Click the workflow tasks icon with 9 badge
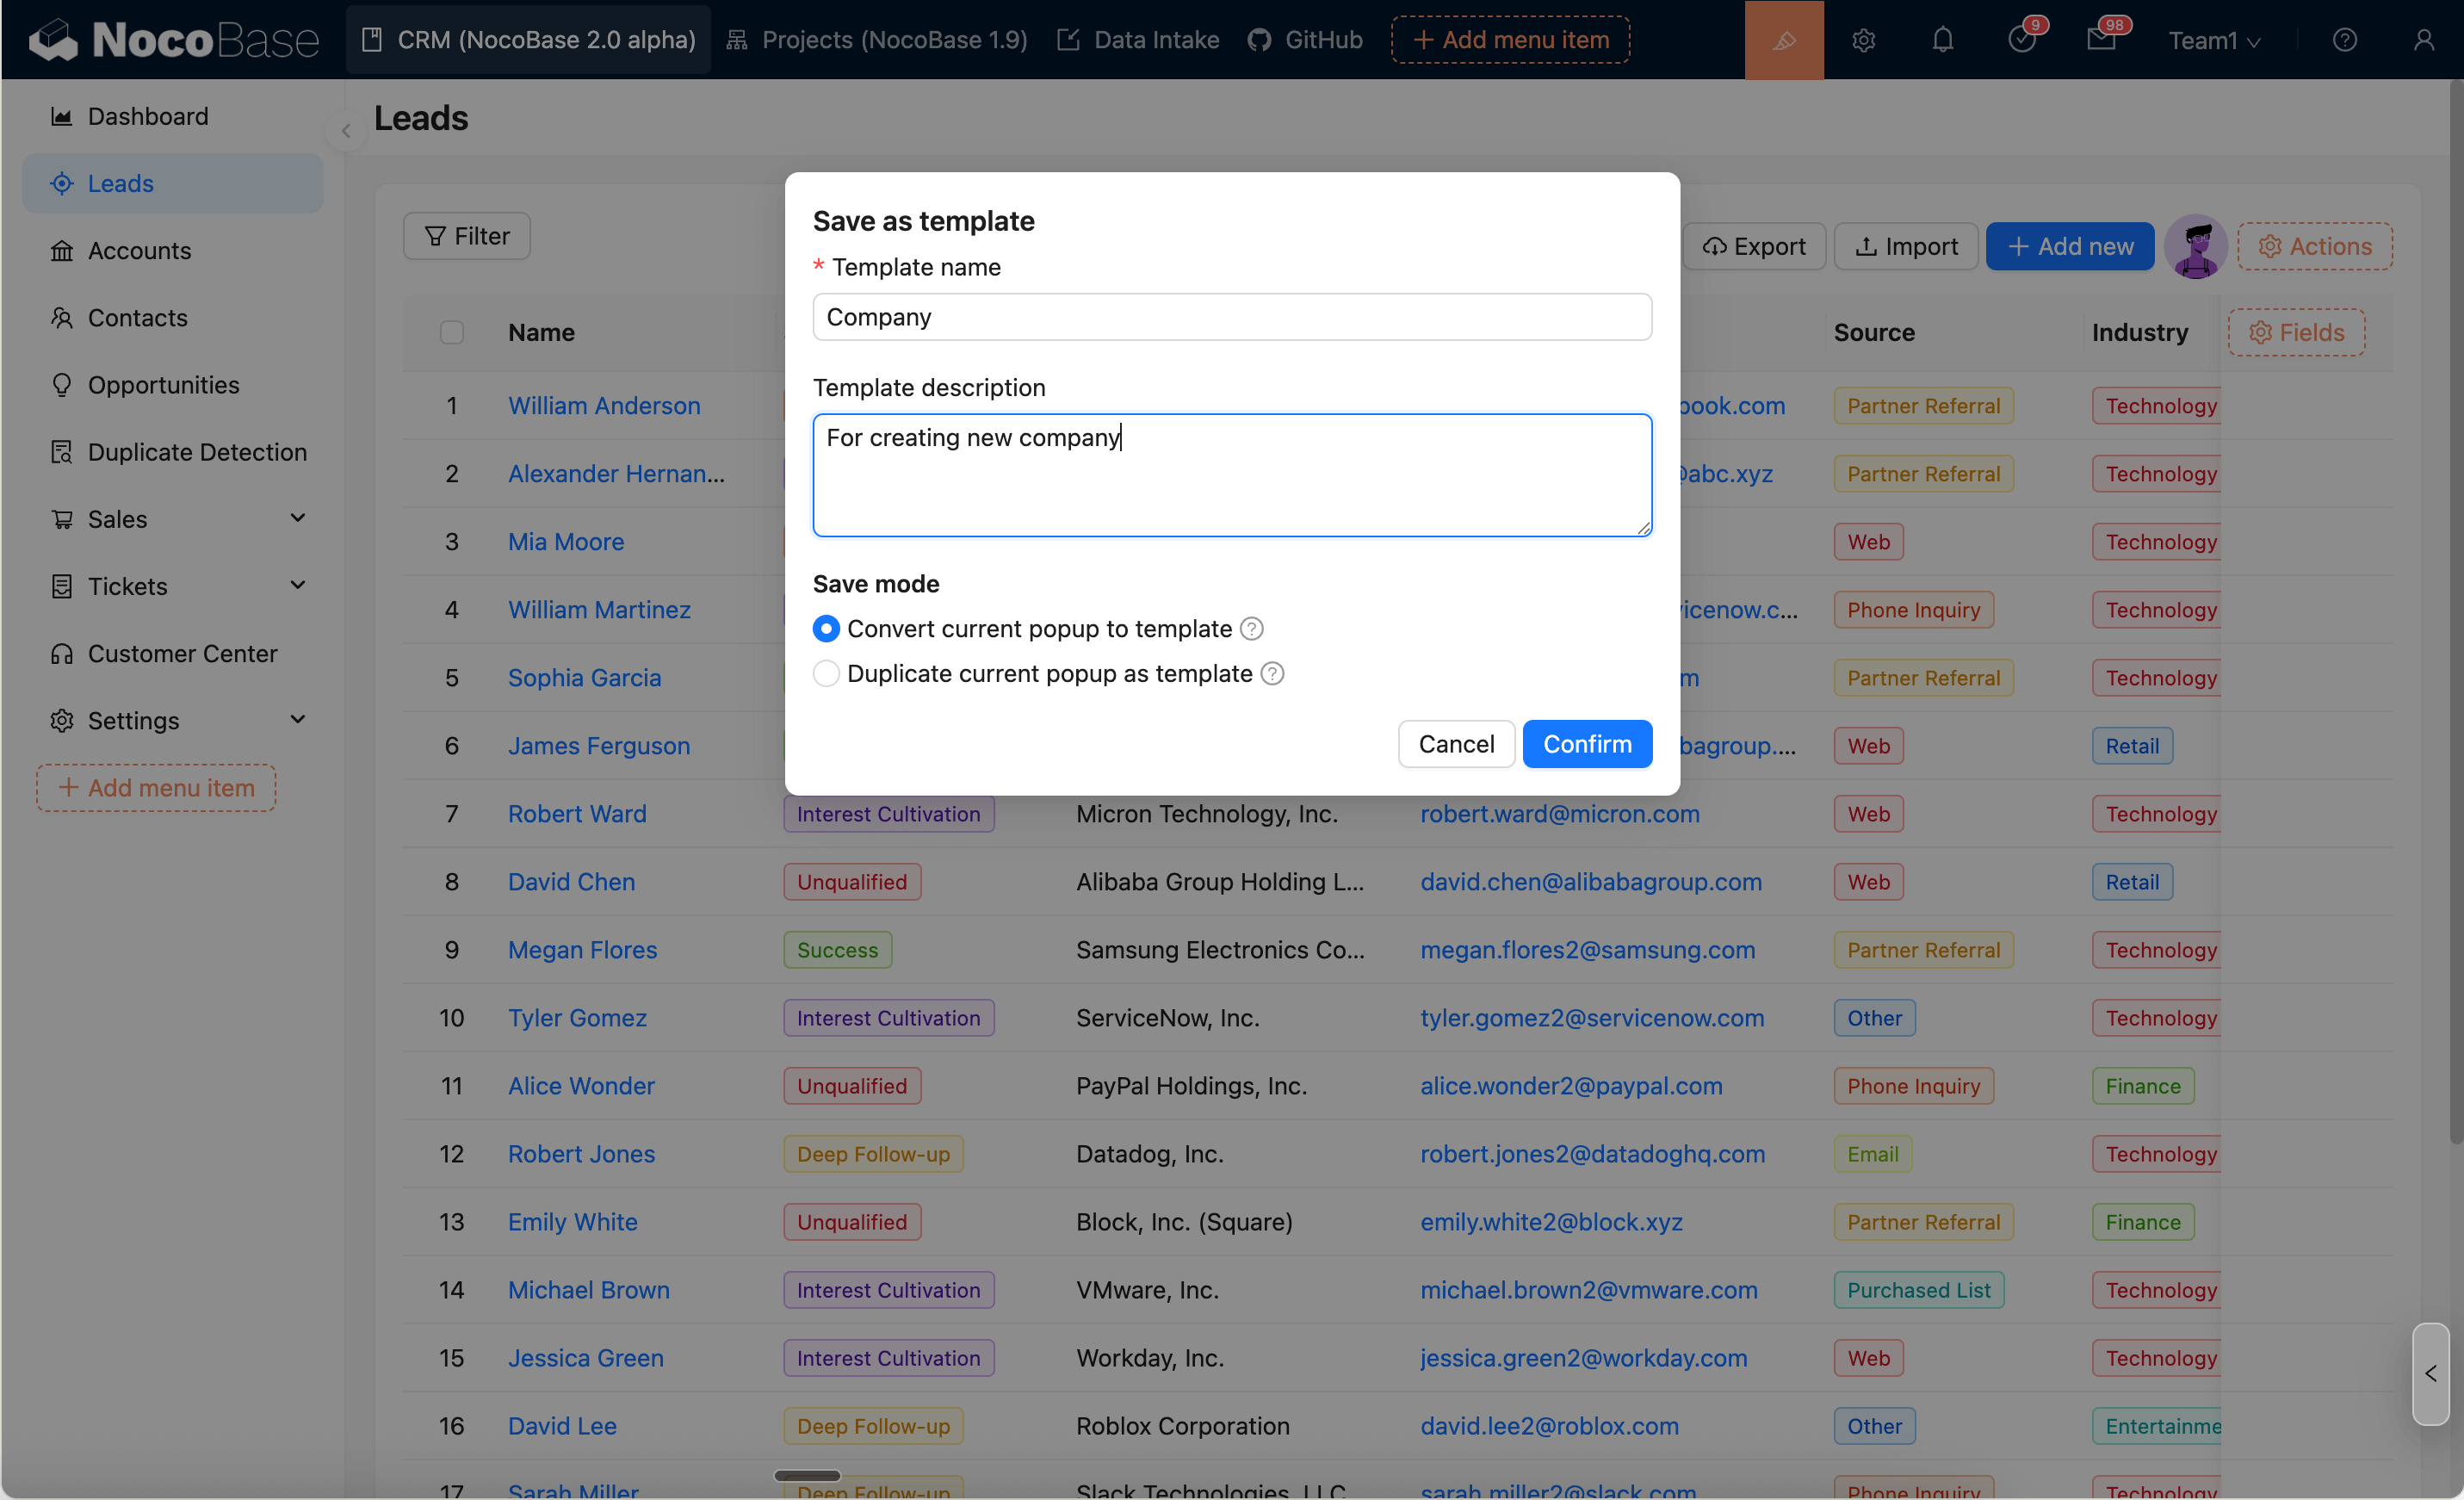This screenshot has height=1500, width=2464. click(x=2021, y=40)
